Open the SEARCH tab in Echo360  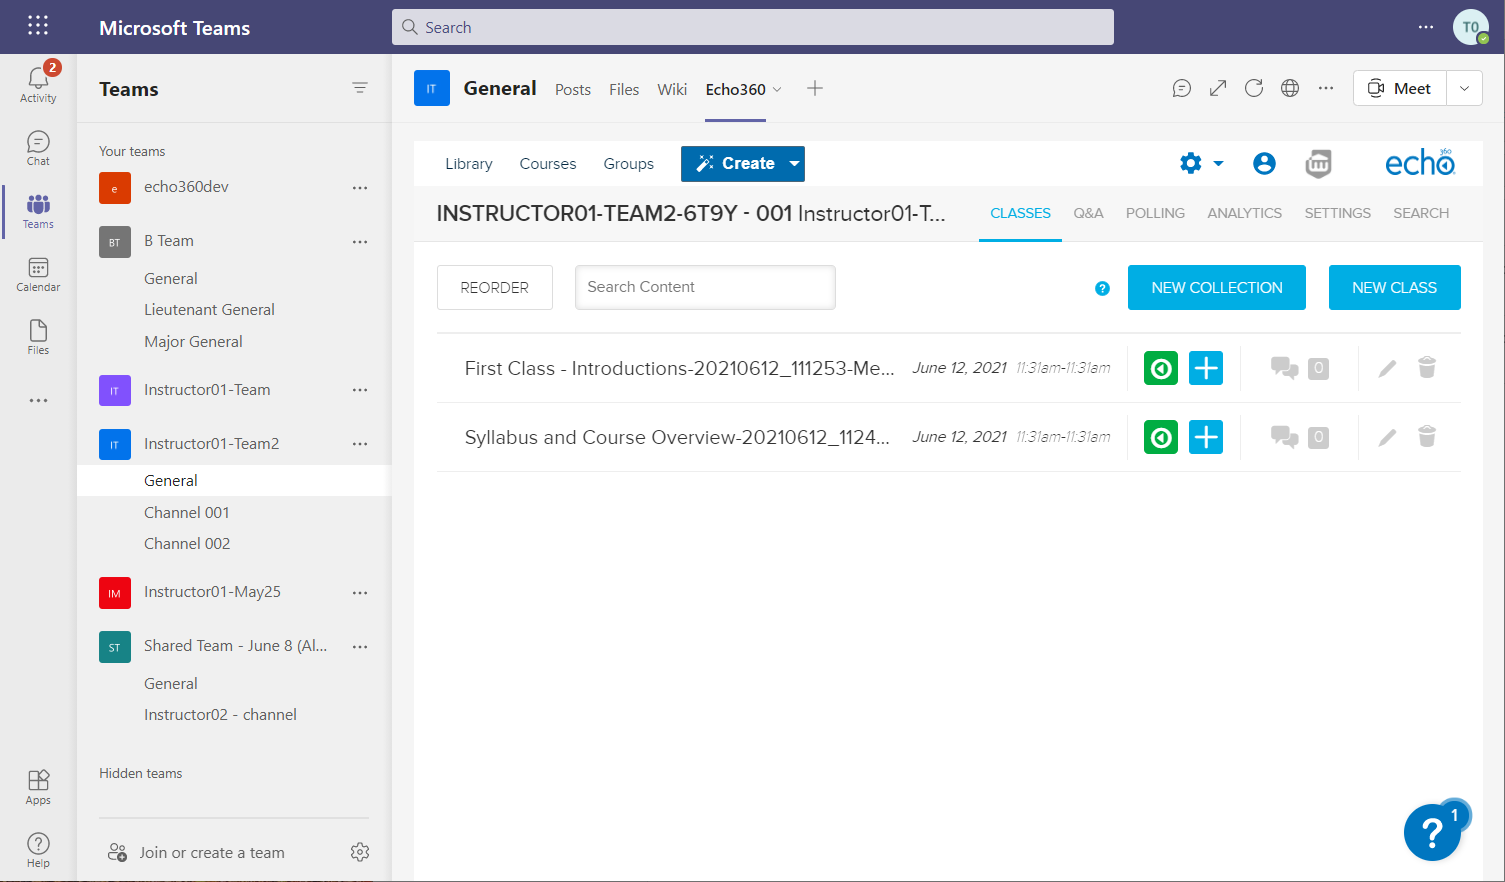(x=1421, y=213)
